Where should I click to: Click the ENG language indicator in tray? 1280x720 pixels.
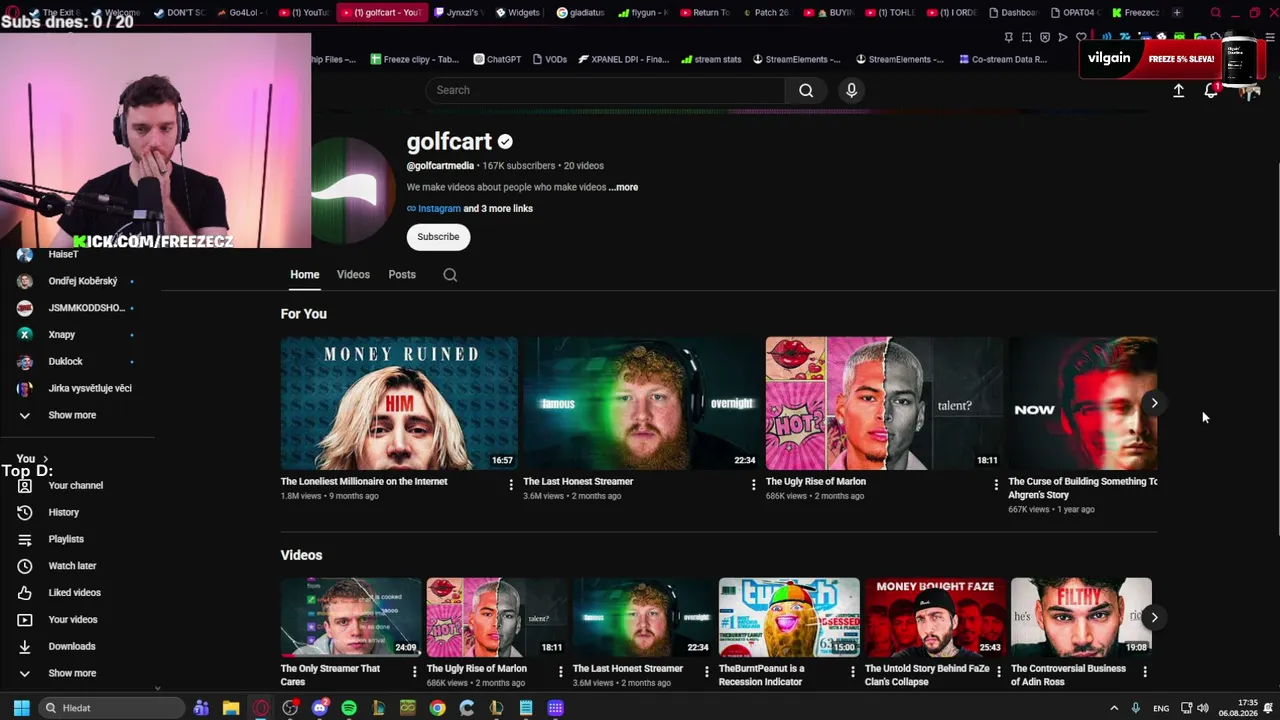pos(1161,708)
